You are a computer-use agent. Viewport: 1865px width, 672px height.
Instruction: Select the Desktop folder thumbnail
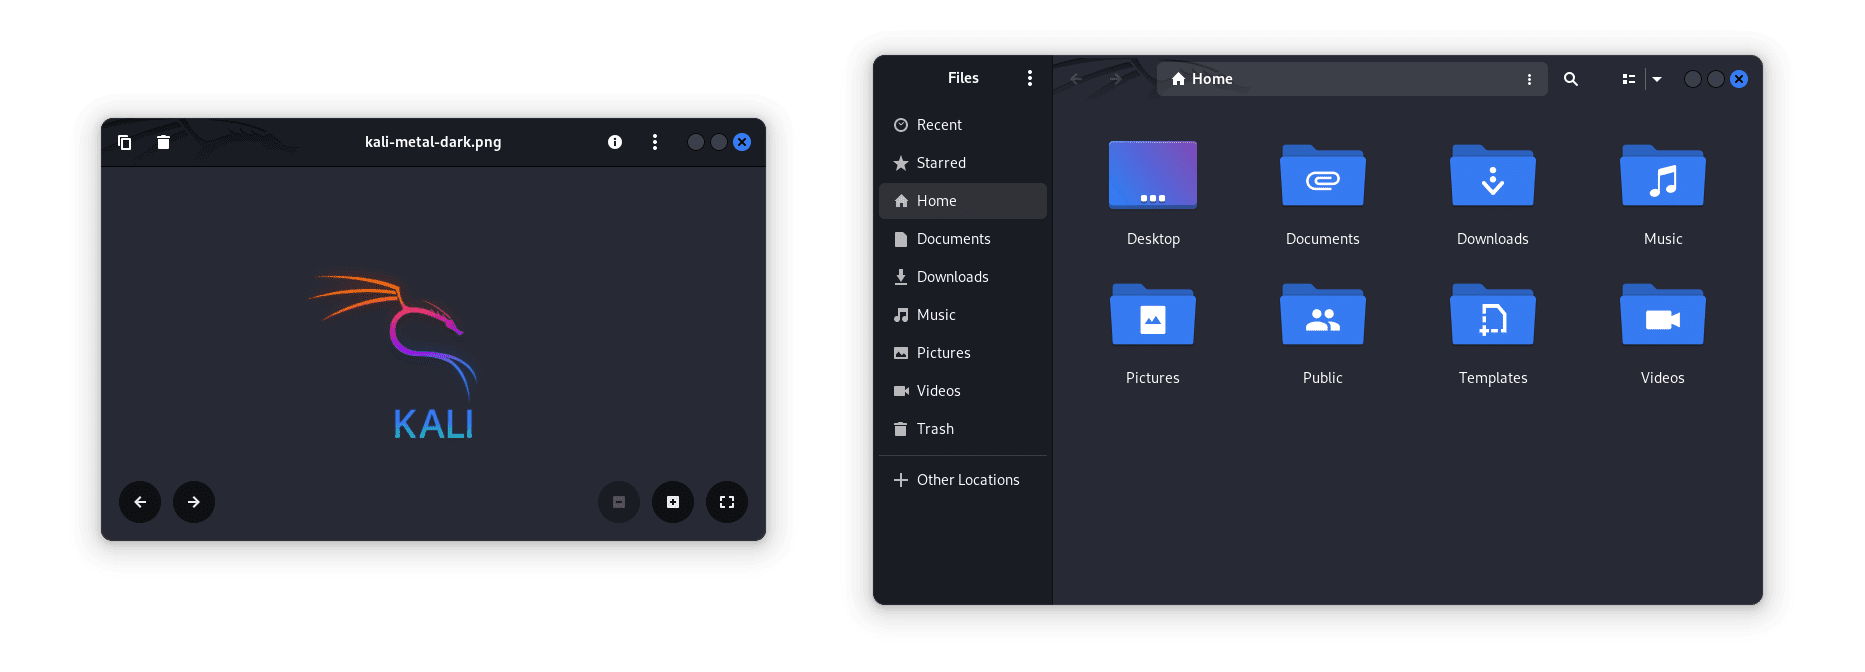(x=1153, y=176)
